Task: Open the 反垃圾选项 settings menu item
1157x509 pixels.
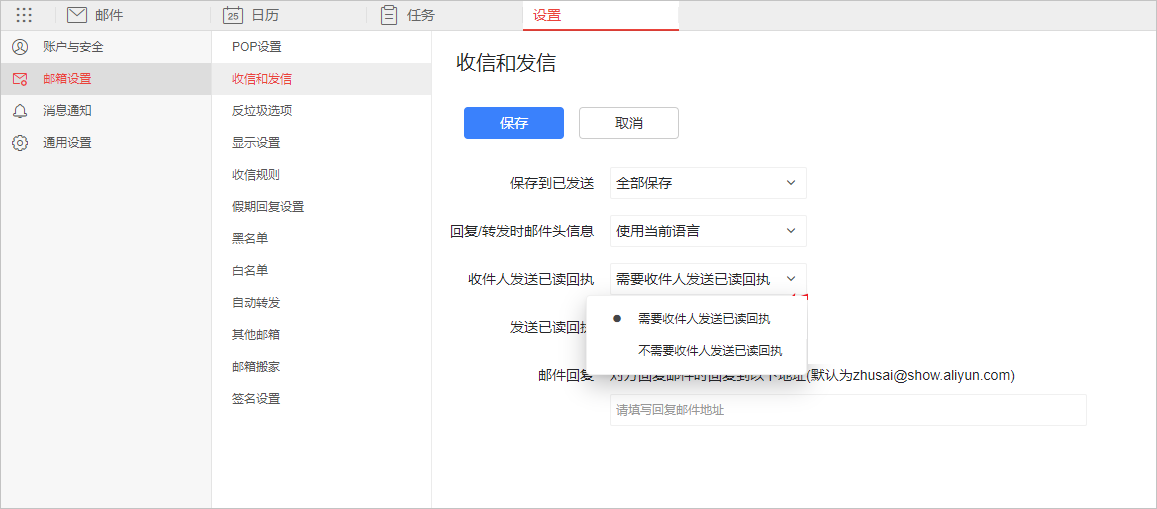Action: coord(262,111)
